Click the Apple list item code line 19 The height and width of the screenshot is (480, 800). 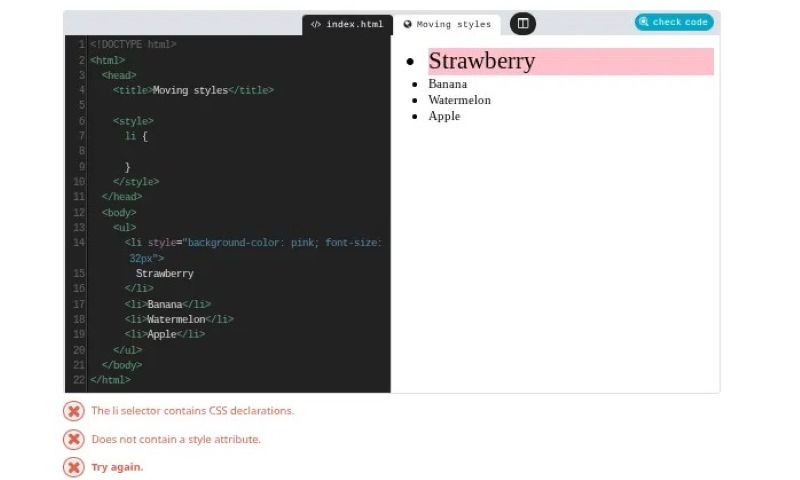pyautogui.click(x=164, y=335)
